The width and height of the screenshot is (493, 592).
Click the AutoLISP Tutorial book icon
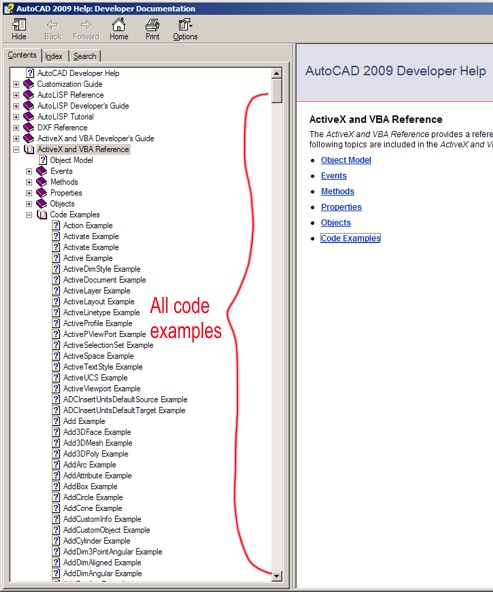tap(29, 117)
